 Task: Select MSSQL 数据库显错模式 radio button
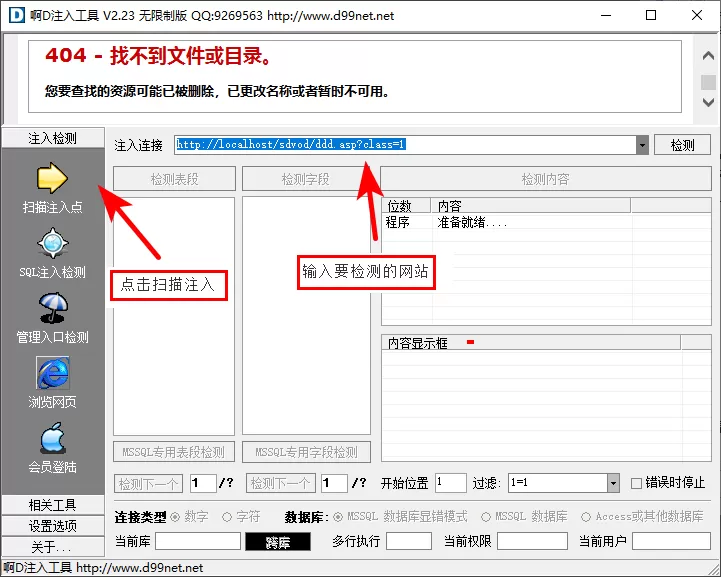(338, 517)
